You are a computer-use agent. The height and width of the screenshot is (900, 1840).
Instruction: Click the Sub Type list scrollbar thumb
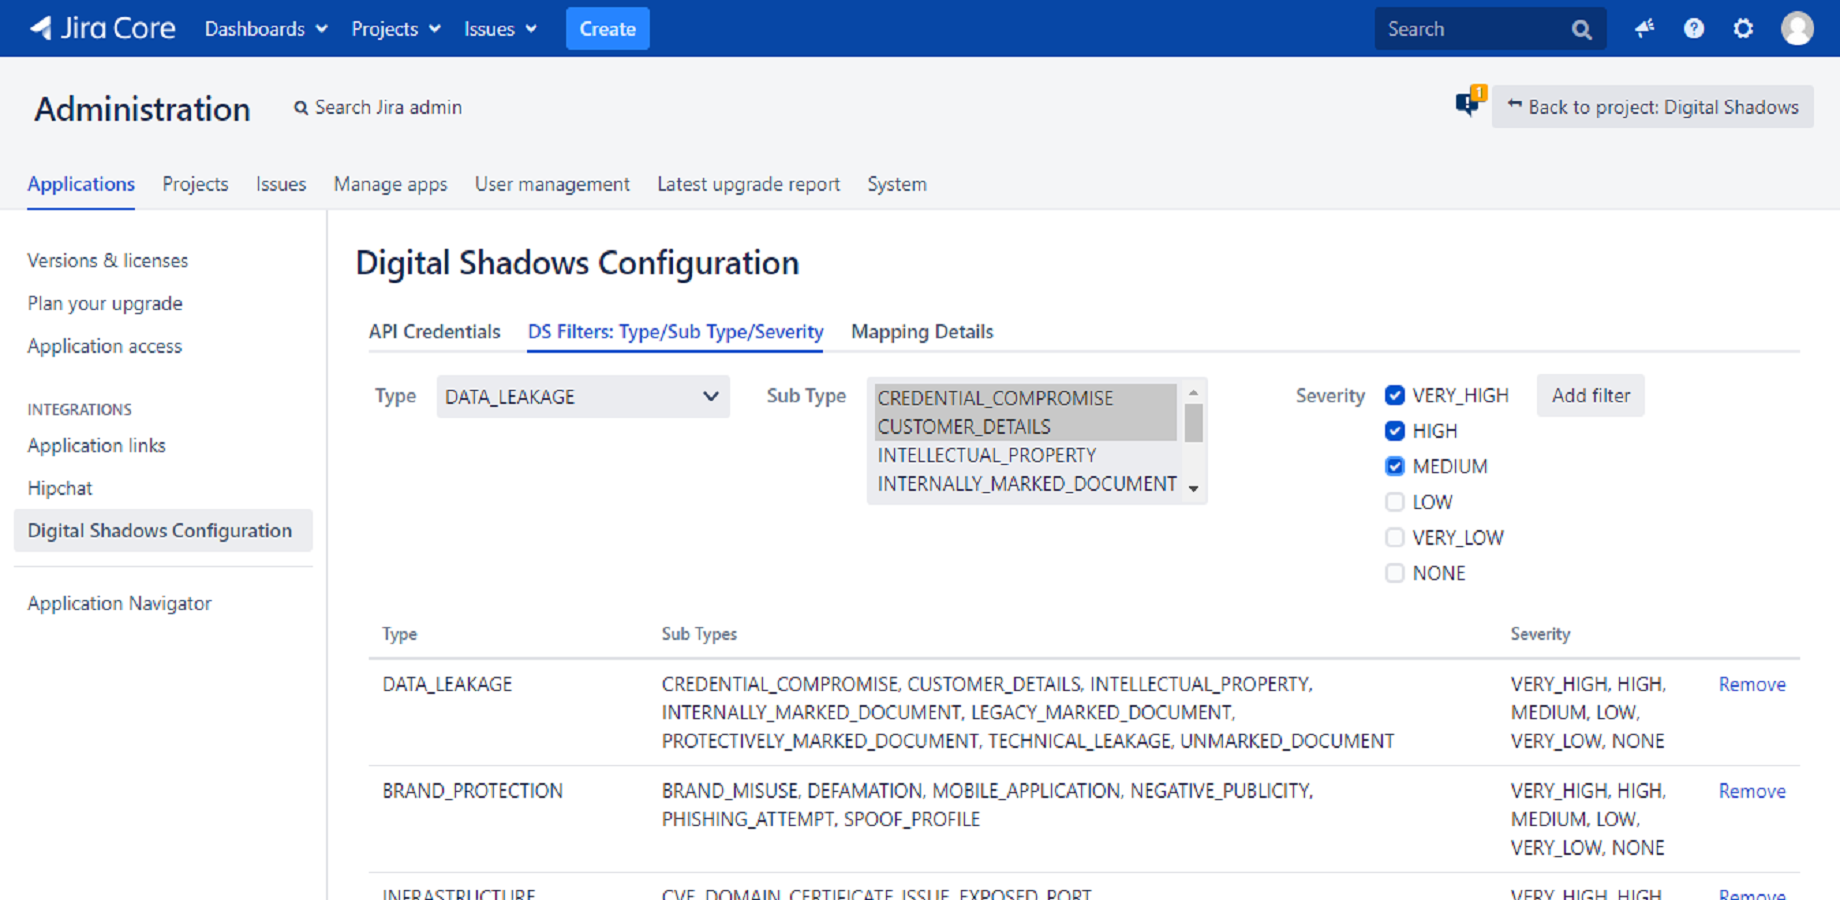pyautogui.click(x=1193, y=423)
